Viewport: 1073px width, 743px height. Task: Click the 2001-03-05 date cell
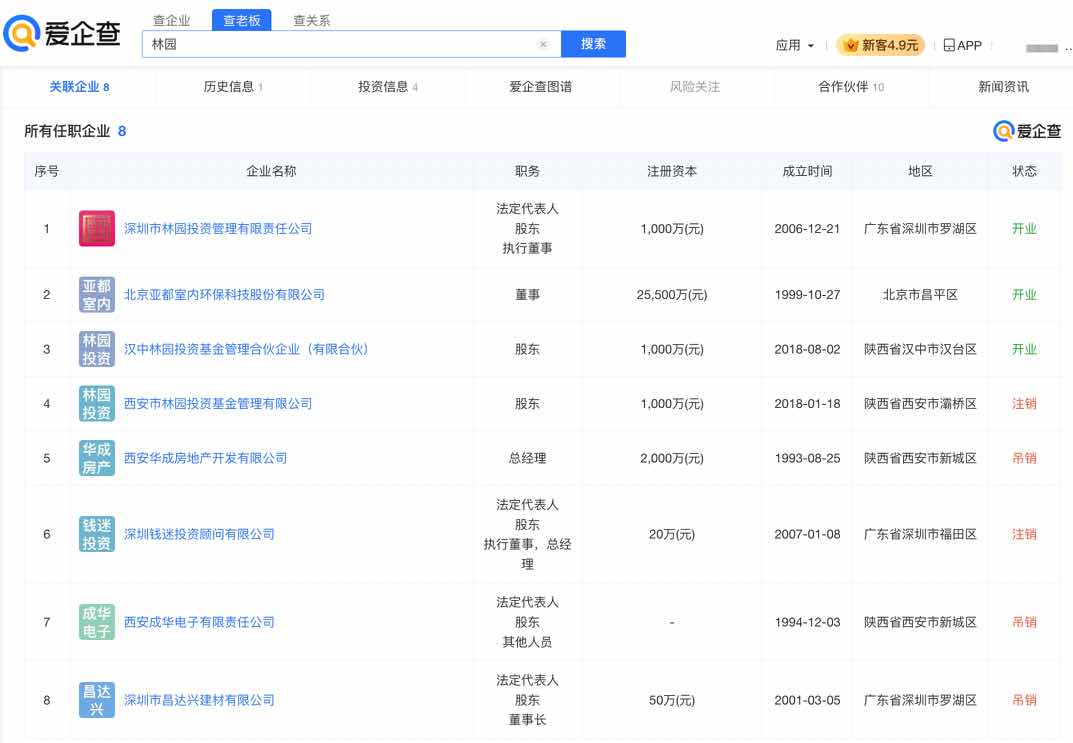pos(807,700)
